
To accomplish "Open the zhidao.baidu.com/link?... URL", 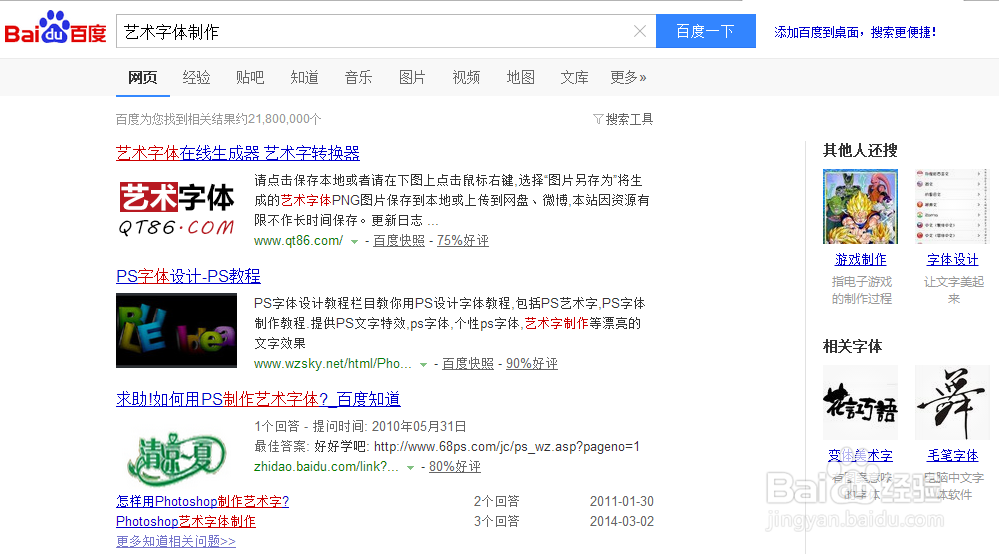I will pos(326,467).
